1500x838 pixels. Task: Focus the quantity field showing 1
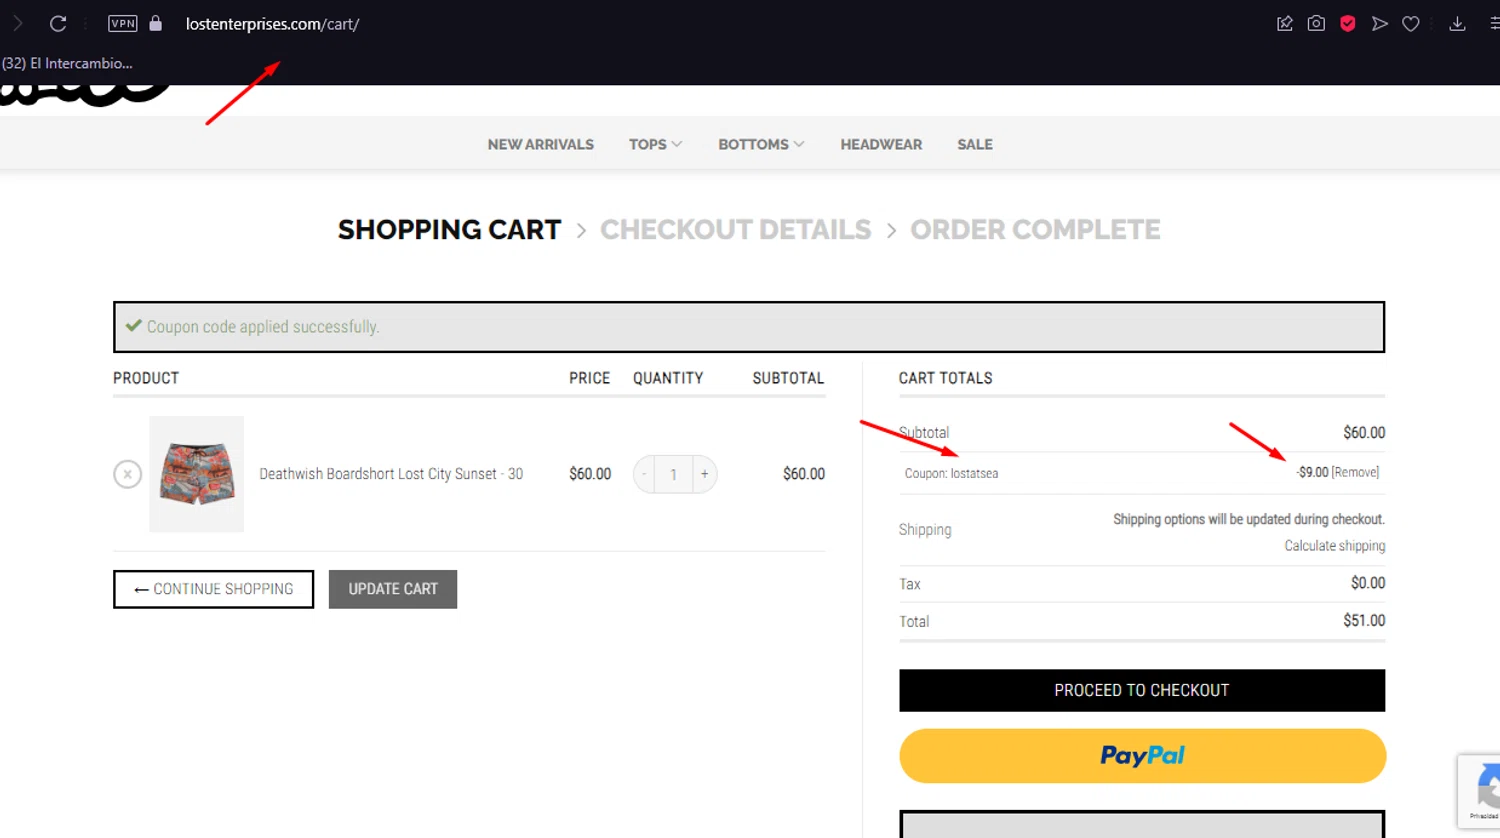pyautogui.click(x=674, y=474)
